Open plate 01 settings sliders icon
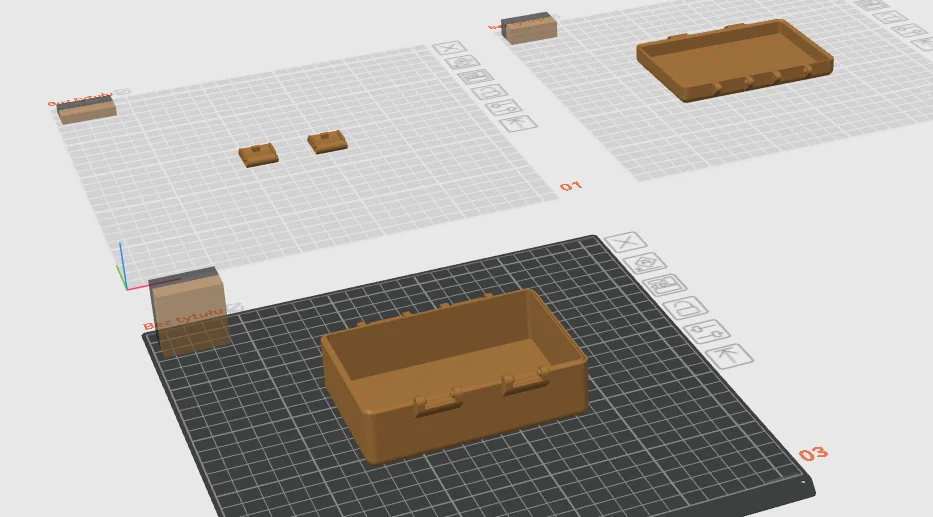The width and height of the screenshot is (933, 517). point(504,108)
